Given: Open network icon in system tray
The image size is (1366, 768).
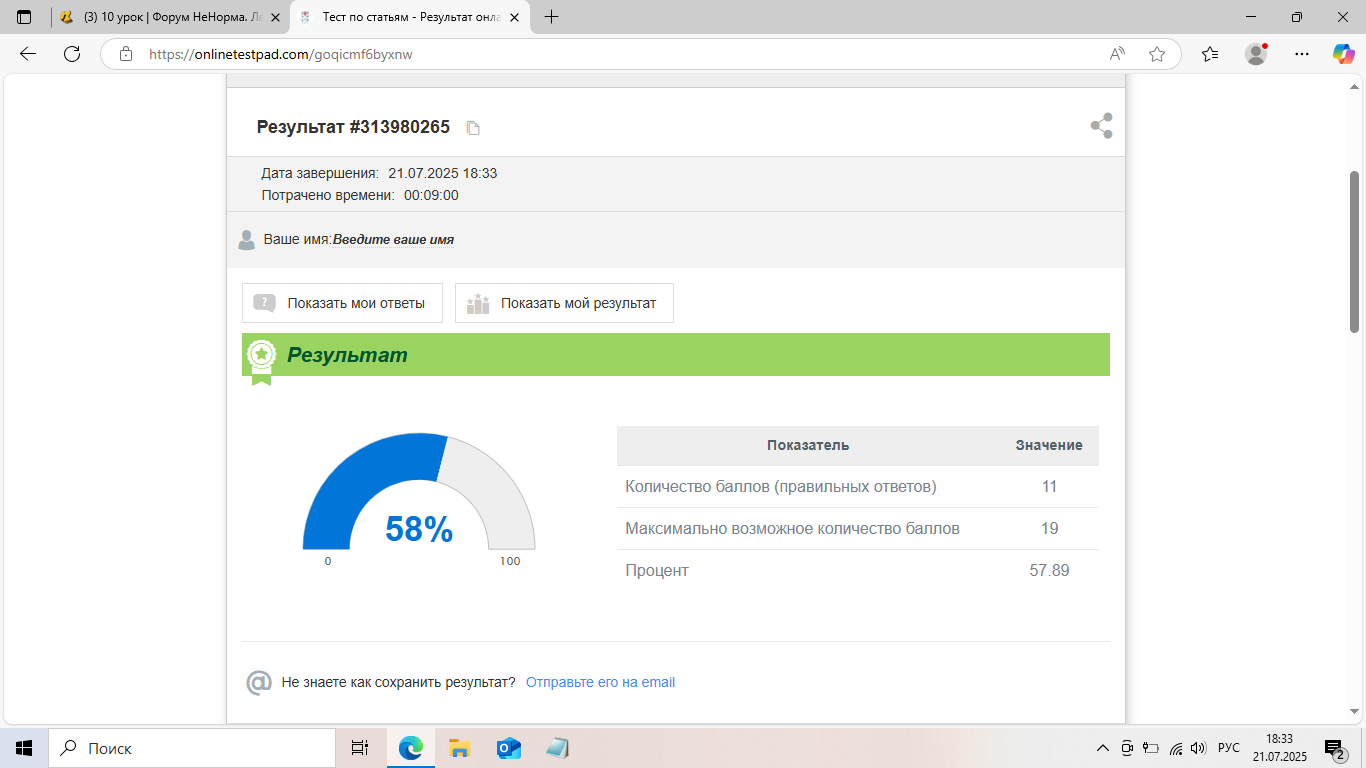Looking at the screenshot, I should coord(1176,748).
